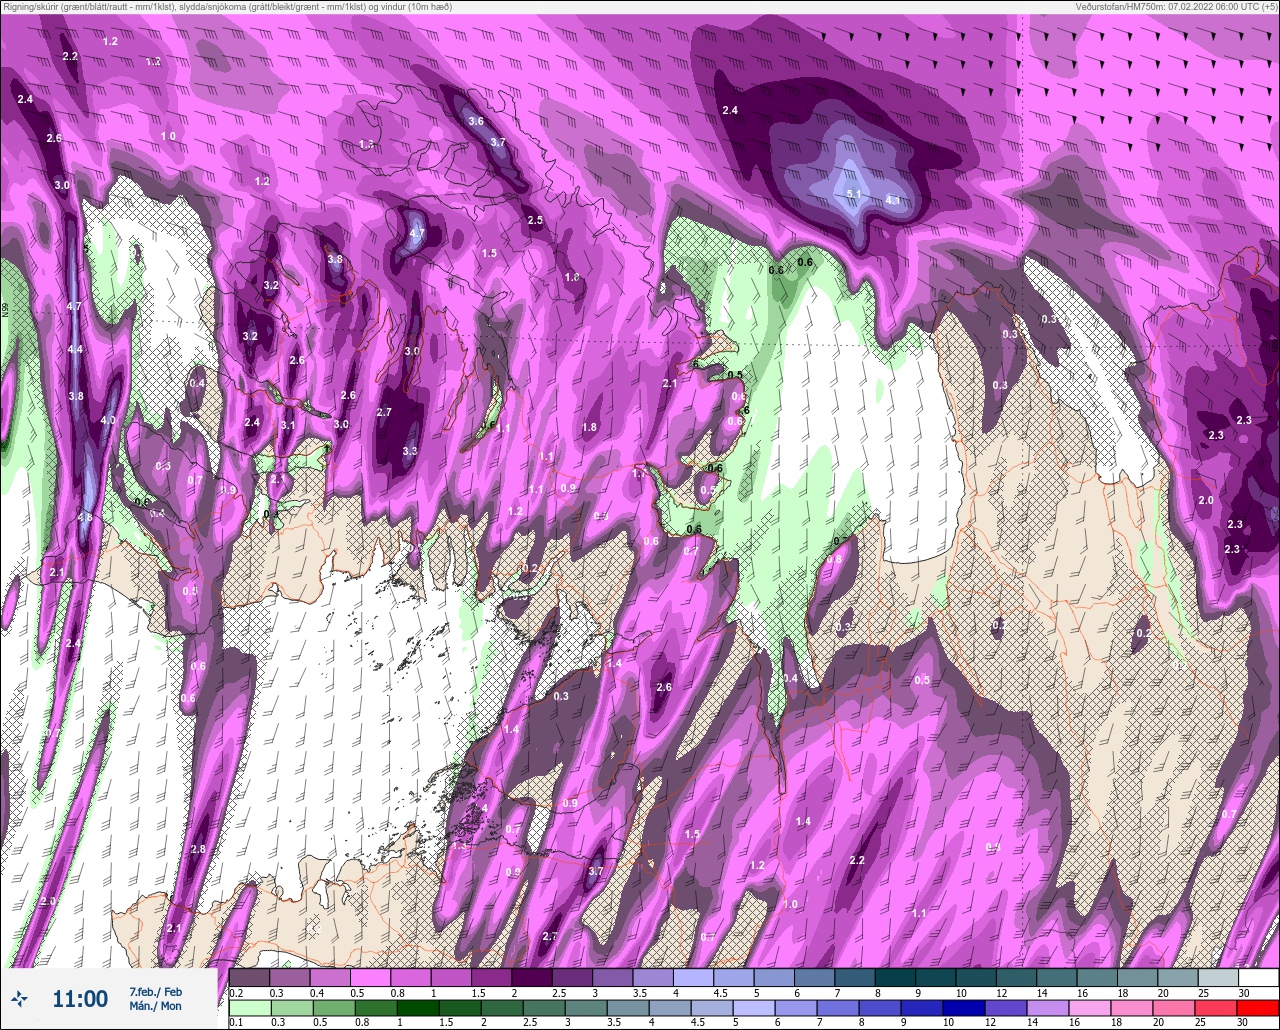Click the '7.feb./ Feb' date label
The height and width of the screenshot is (1030, 1280).
[x=155, y=991]
